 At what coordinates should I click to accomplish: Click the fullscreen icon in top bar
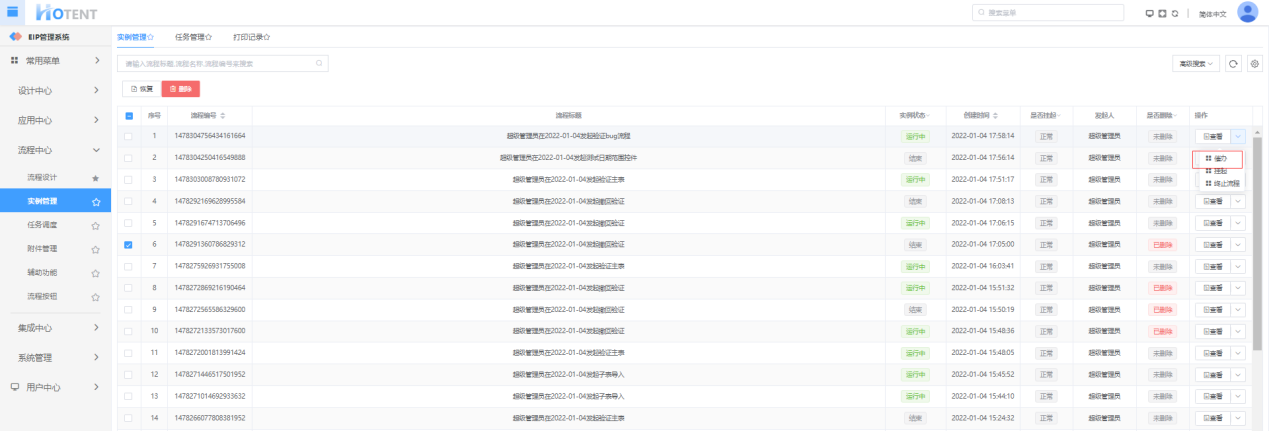pyautogui.click(x=1162, y=13)
